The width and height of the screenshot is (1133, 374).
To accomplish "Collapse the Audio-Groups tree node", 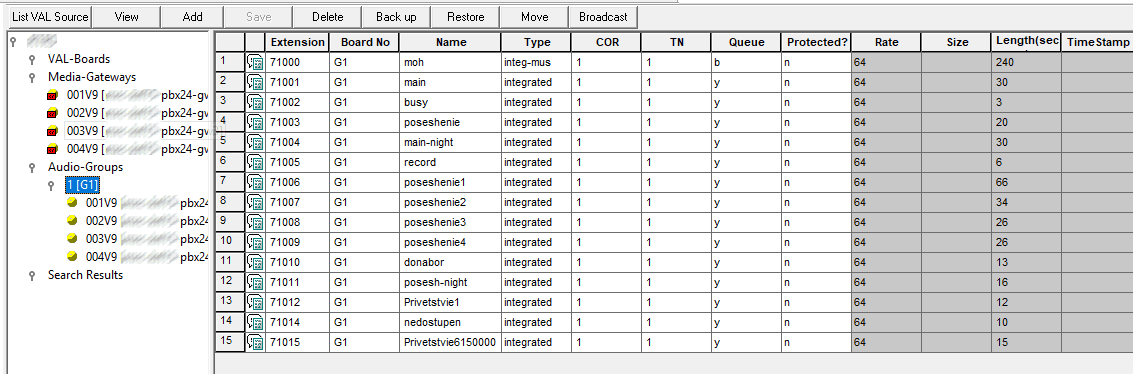I will pyautogui.click(x=32, y=168).
